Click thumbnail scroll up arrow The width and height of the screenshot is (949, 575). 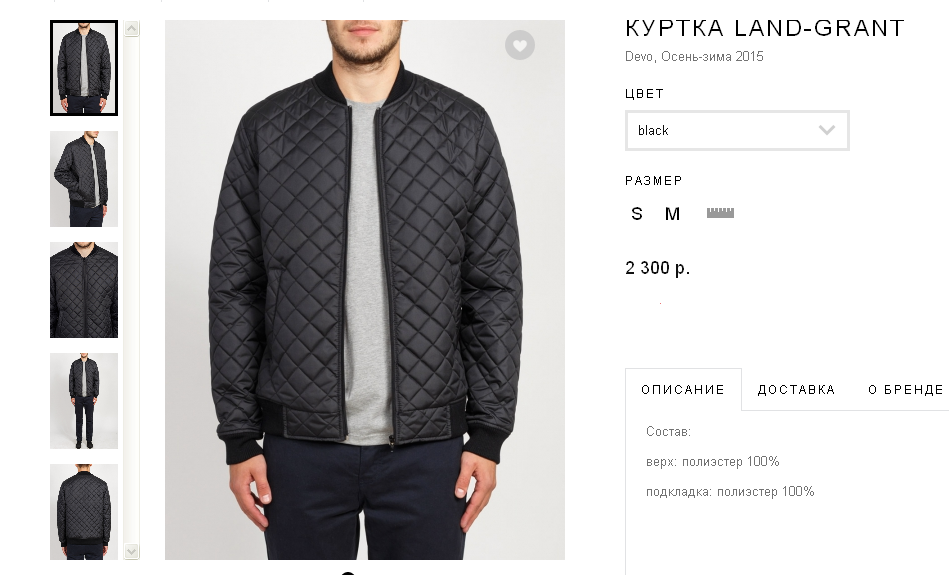click(x=131, y=28)
